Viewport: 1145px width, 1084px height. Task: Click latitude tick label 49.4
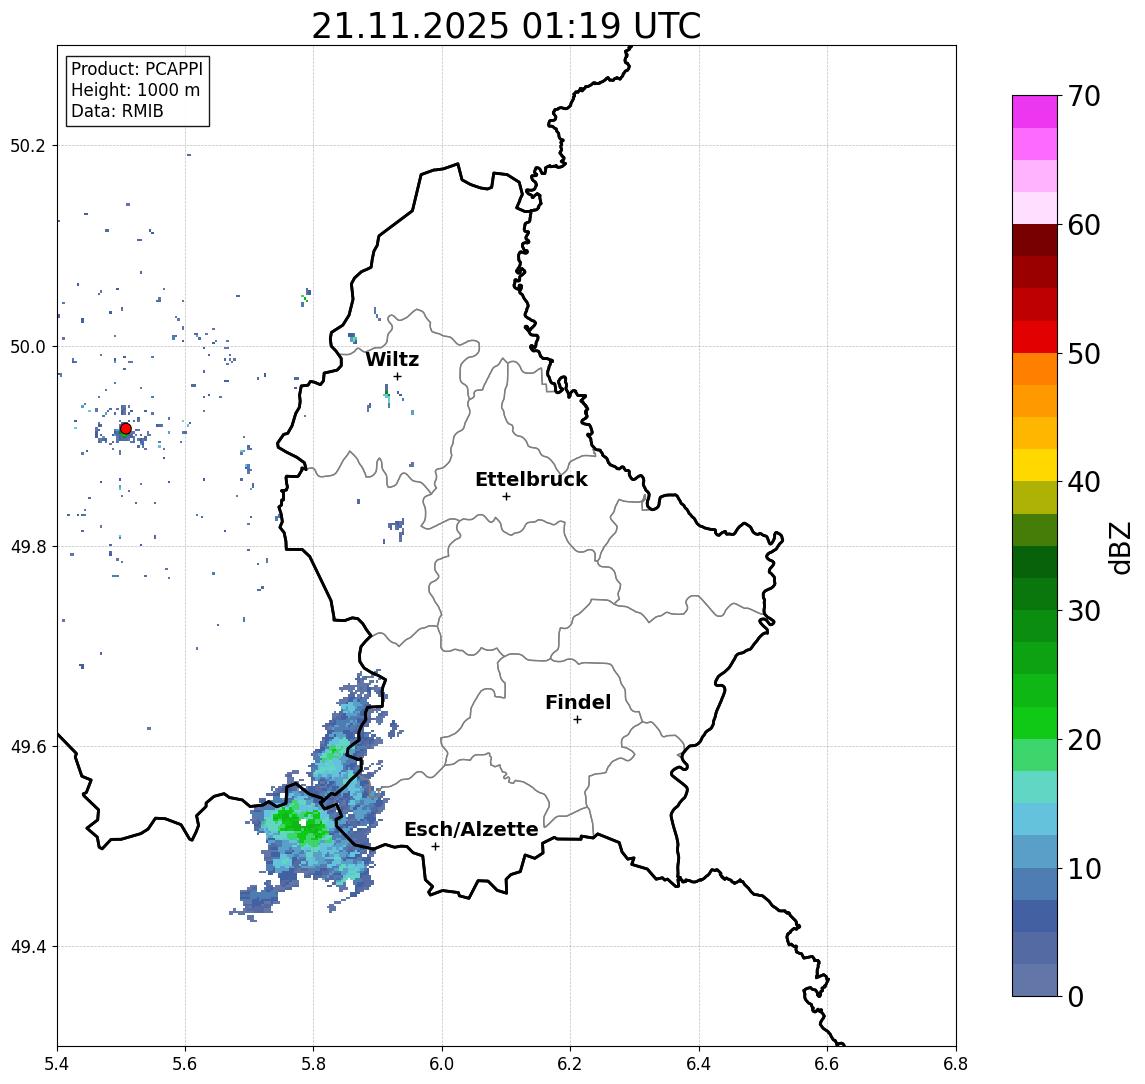[28, 947]
